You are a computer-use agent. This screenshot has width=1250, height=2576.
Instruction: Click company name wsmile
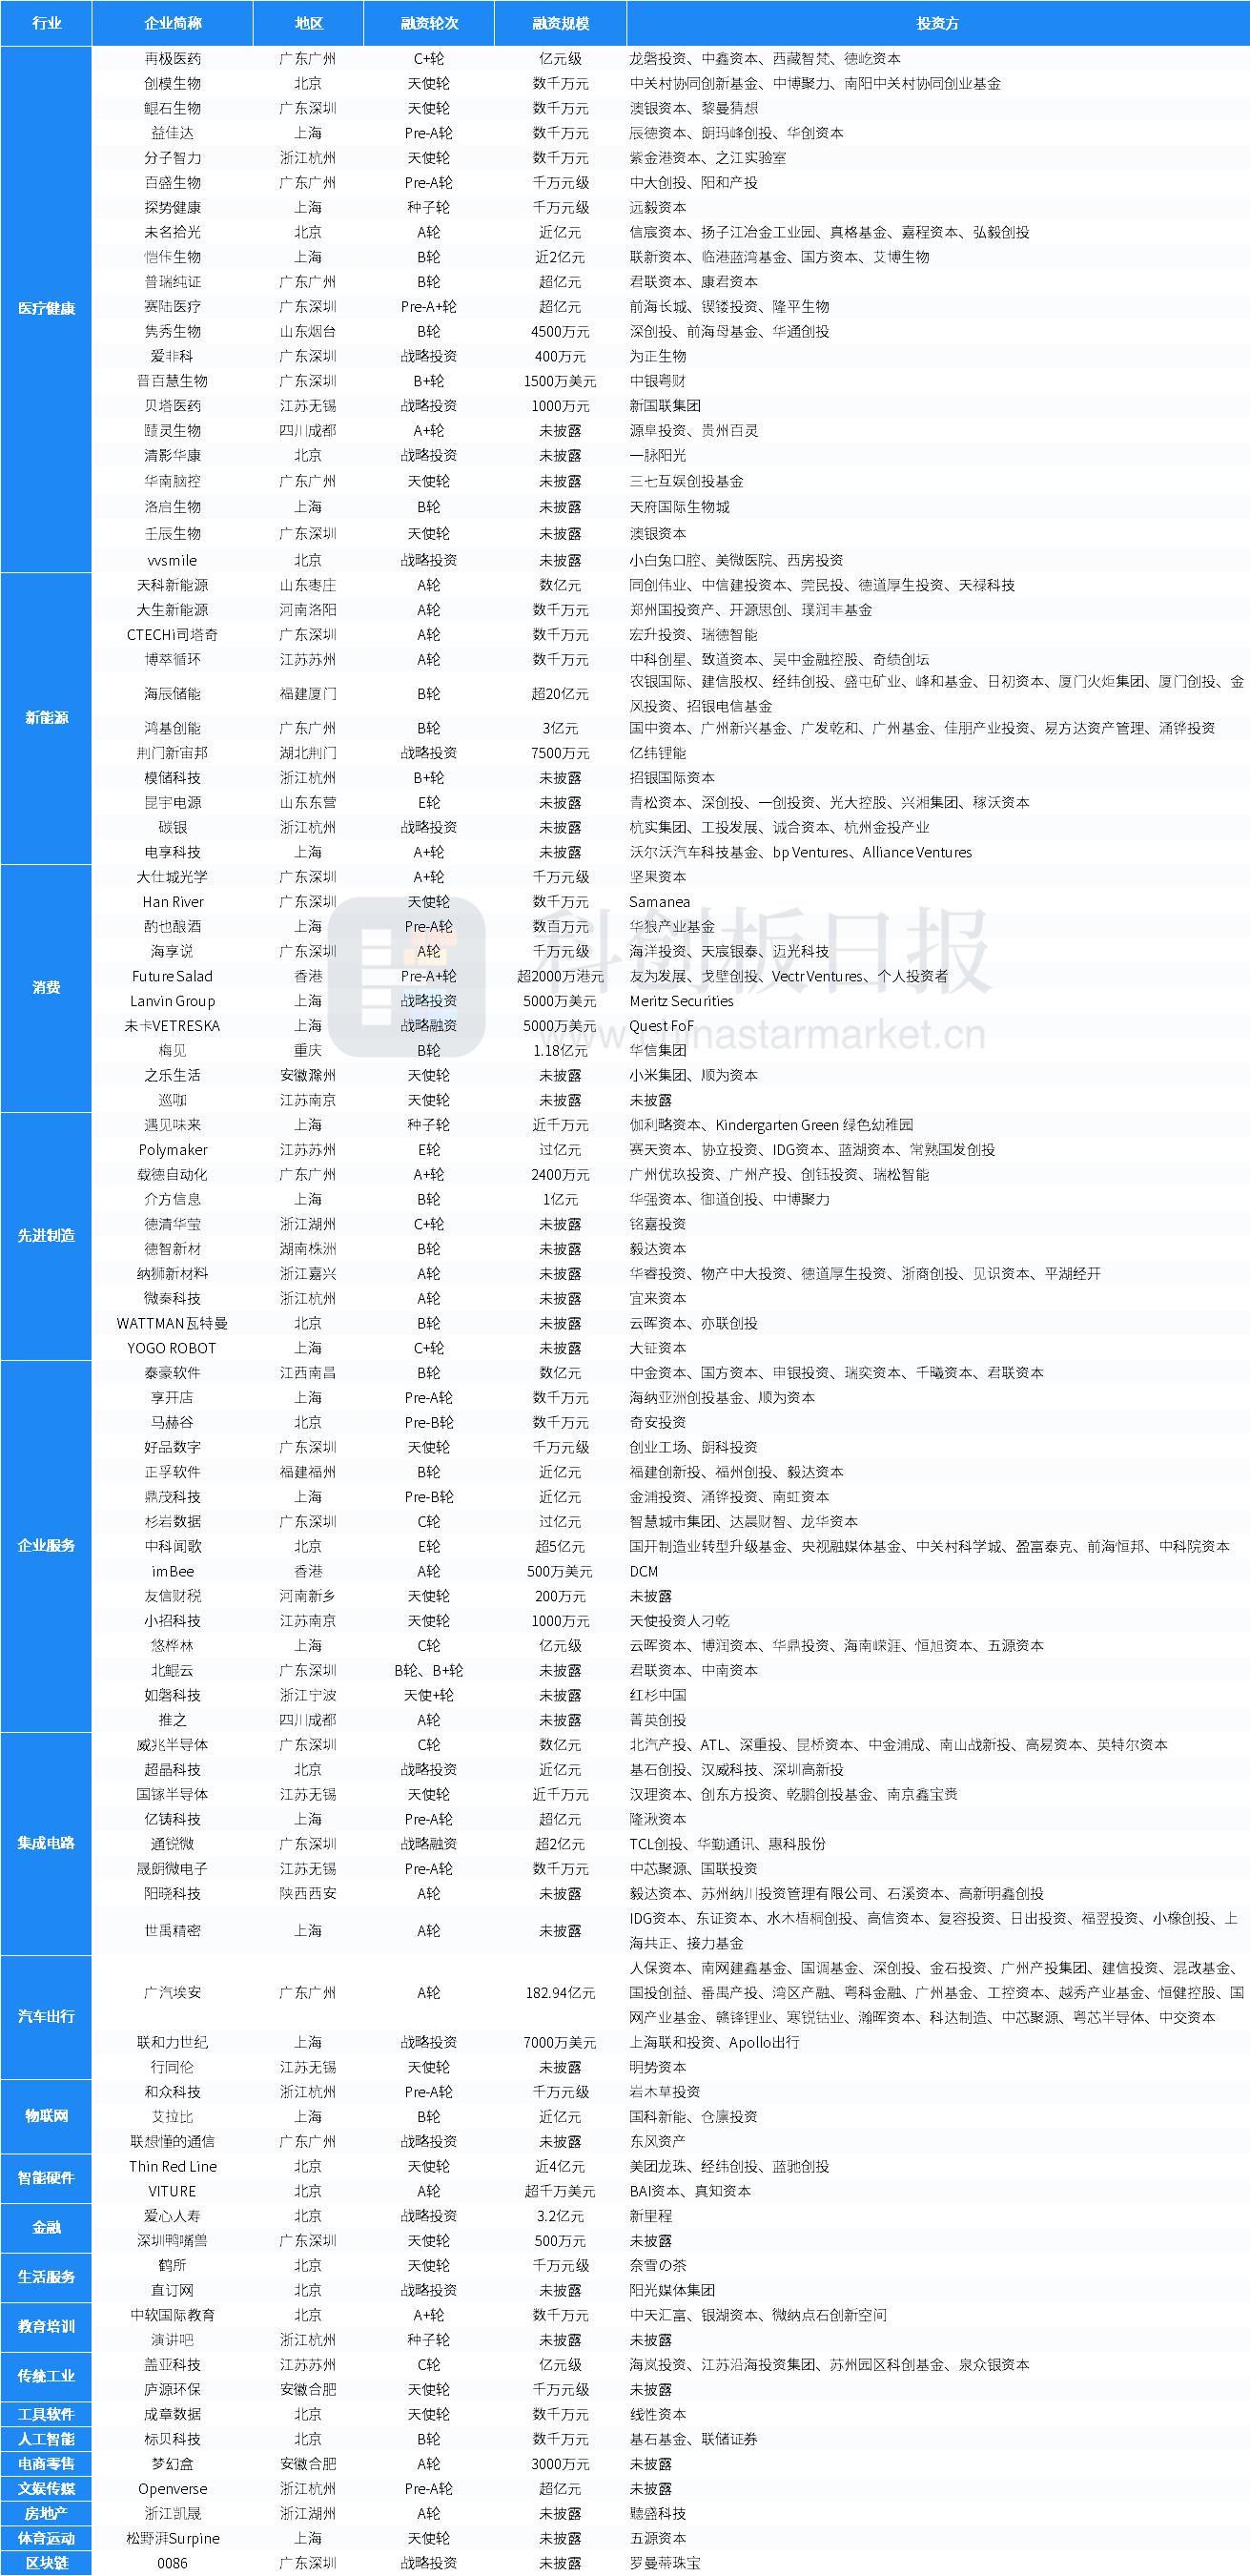tap(172, 561)
